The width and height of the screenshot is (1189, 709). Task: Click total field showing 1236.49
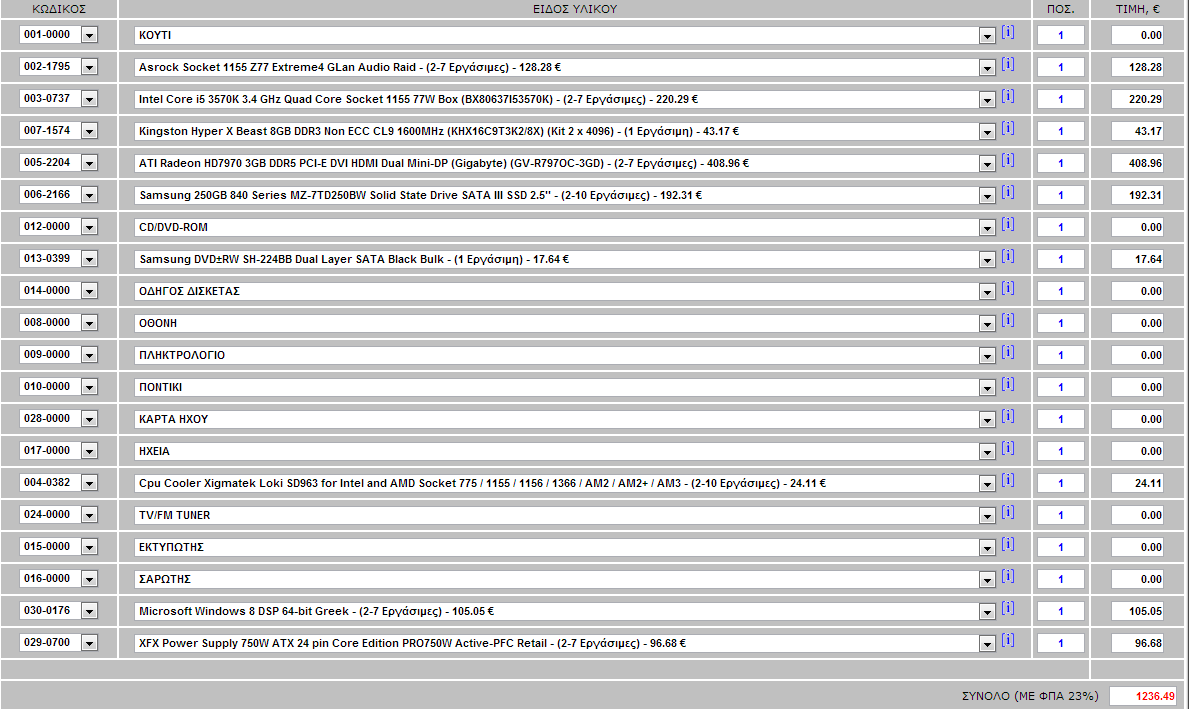(1143, 695)
